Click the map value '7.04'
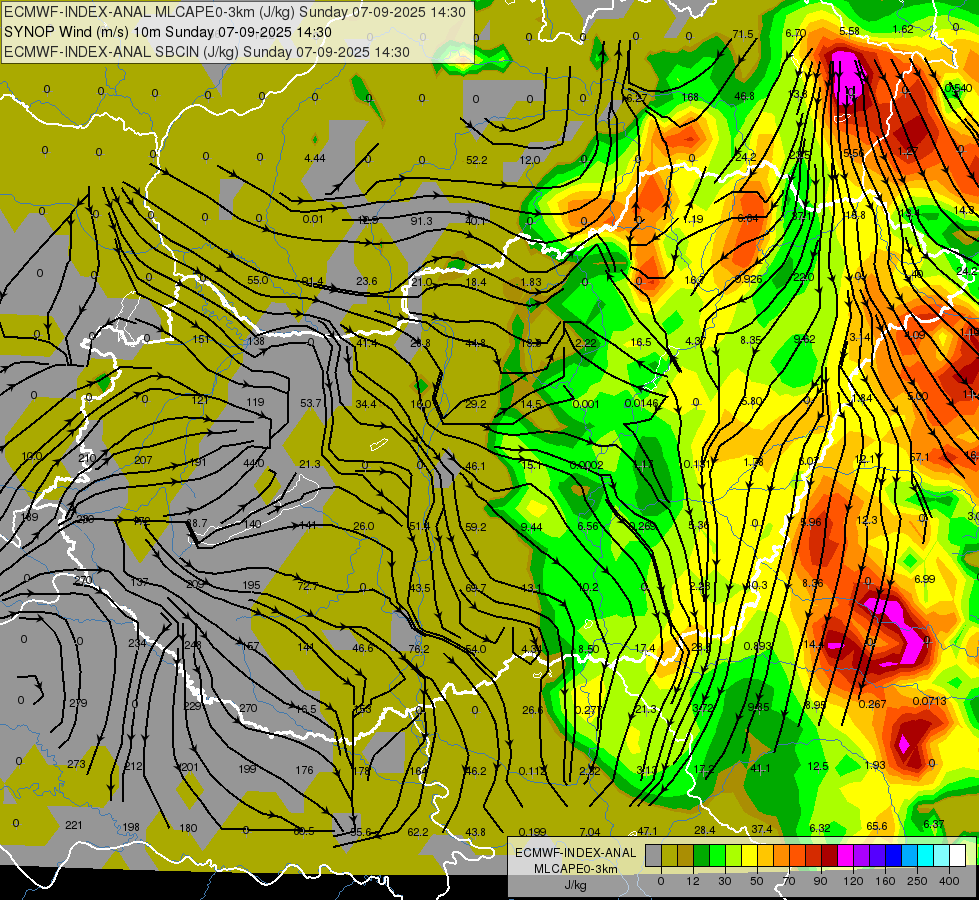 pos(590,832)
